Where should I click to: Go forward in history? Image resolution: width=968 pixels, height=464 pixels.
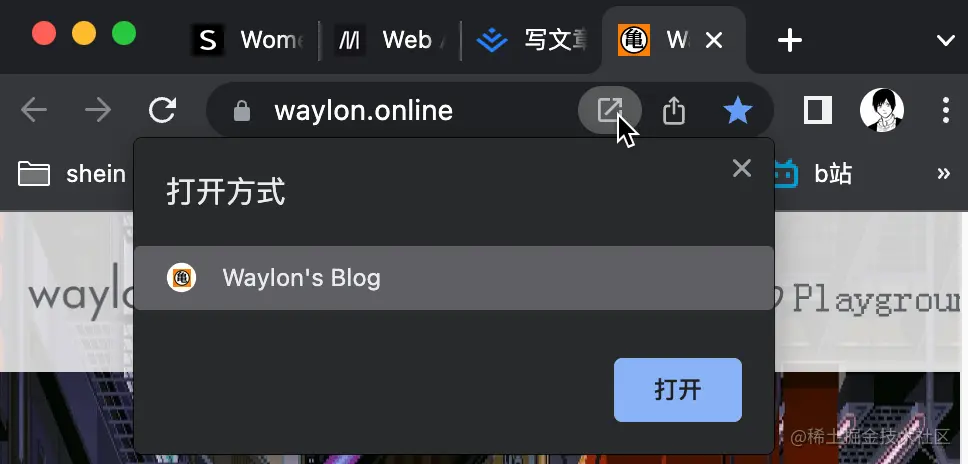click(x=98, y=111)
